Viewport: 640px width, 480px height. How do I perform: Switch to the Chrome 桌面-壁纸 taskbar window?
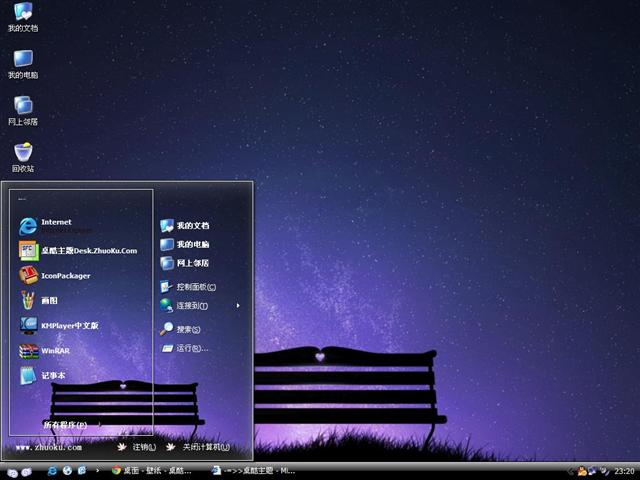point(152,470)
